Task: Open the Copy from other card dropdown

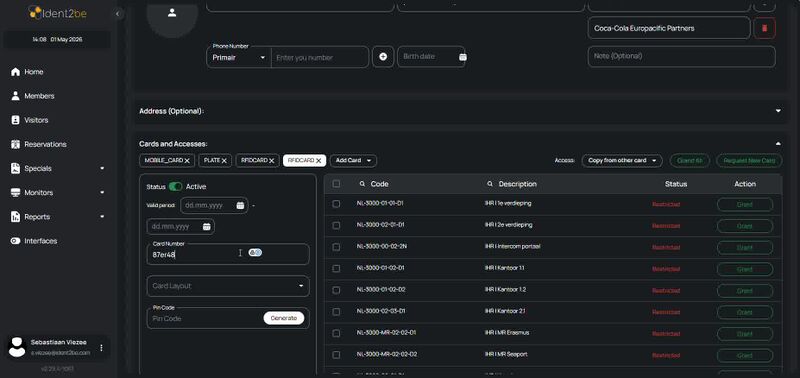Action: tap(622, 161)
